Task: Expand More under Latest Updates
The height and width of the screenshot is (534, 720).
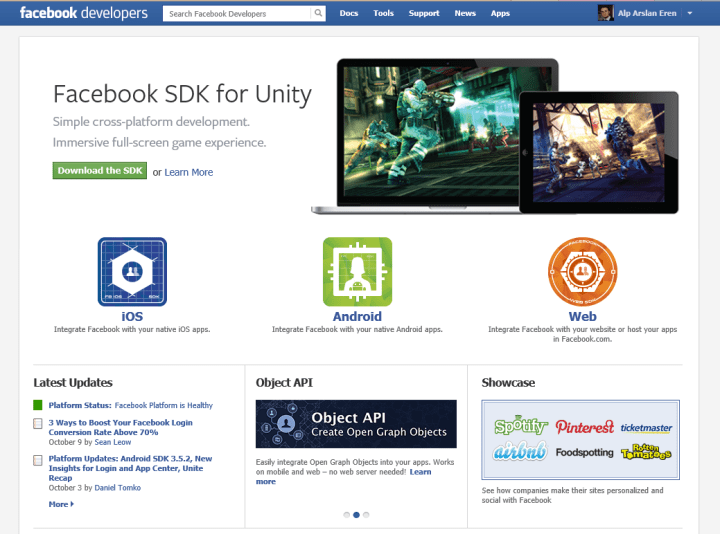Action: pyautogui.click(x=60, y=504)
